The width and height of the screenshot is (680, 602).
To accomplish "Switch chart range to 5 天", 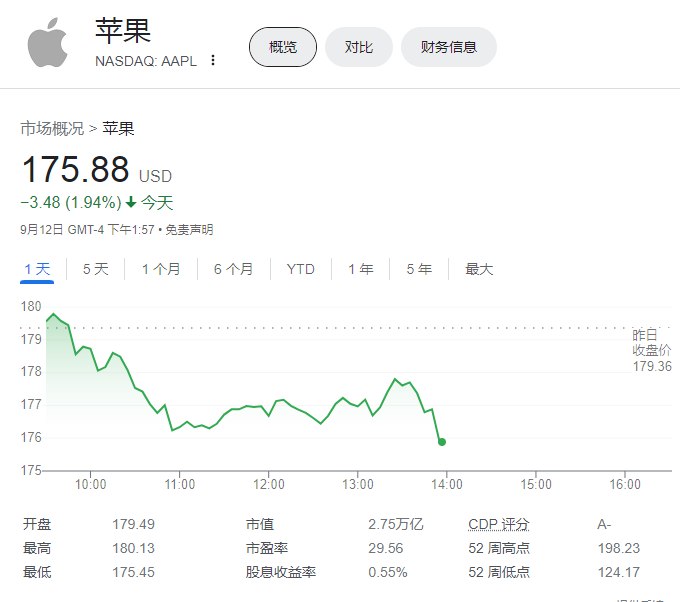I will 95,269.
